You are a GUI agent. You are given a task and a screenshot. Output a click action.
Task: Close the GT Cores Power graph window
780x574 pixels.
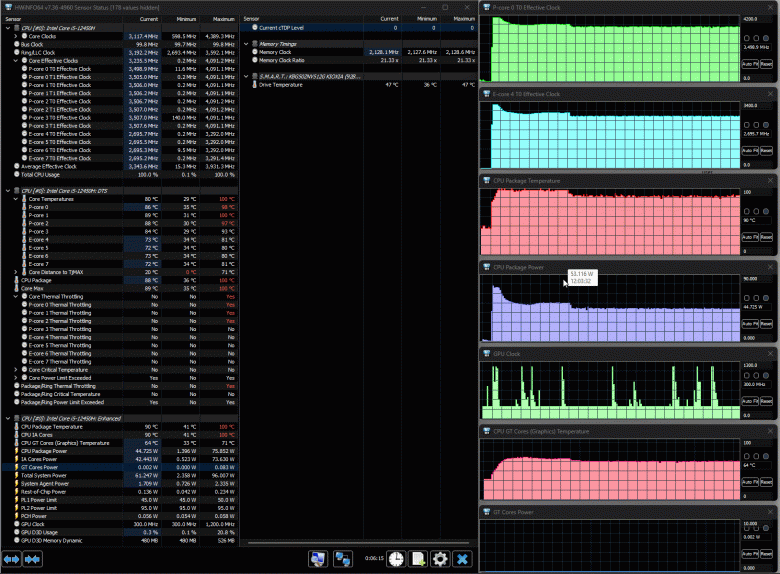point(771,512)
